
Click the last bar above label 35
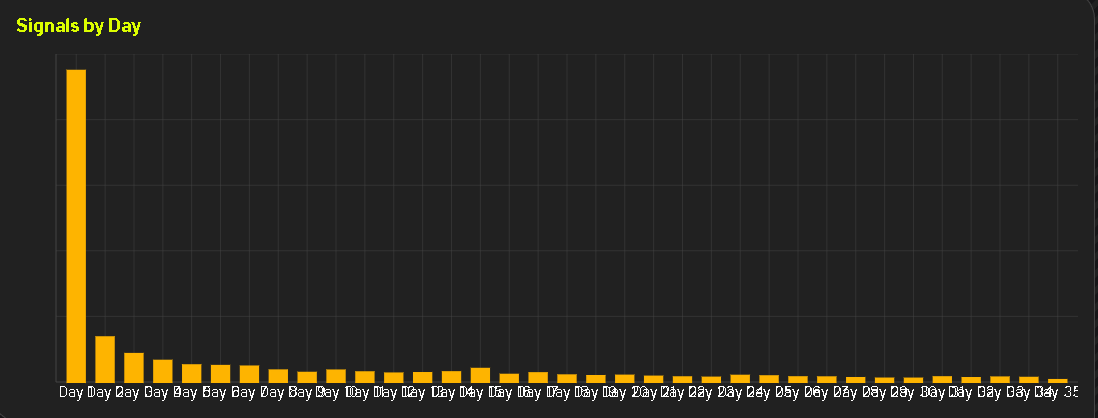pos(1057,380)
